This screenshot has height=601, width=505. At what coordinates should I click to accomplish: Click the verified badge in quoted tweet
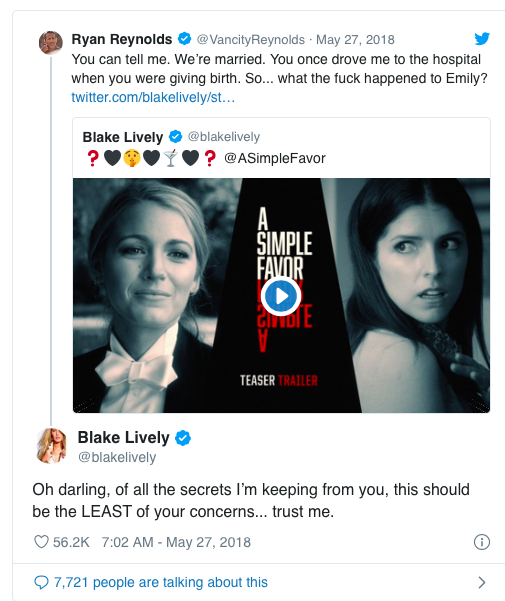(175, 136)
